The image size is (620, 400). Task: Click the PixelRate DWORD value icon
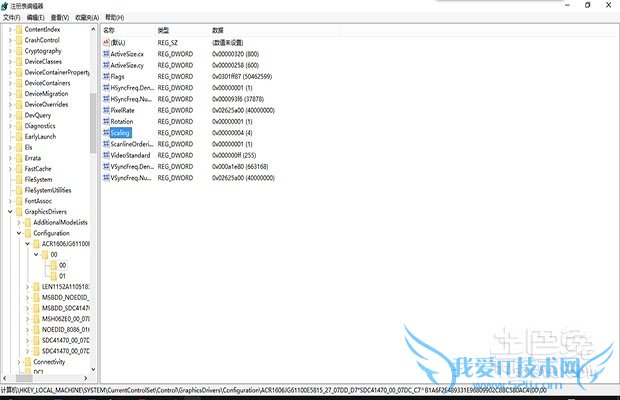point(106,110)
